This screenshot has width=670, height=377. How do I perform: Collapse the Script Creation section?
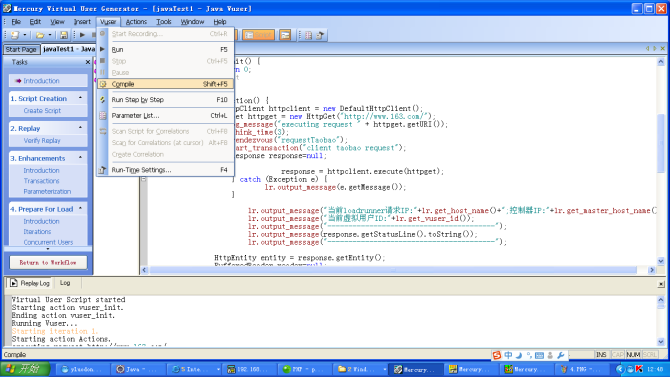[80, 98]
